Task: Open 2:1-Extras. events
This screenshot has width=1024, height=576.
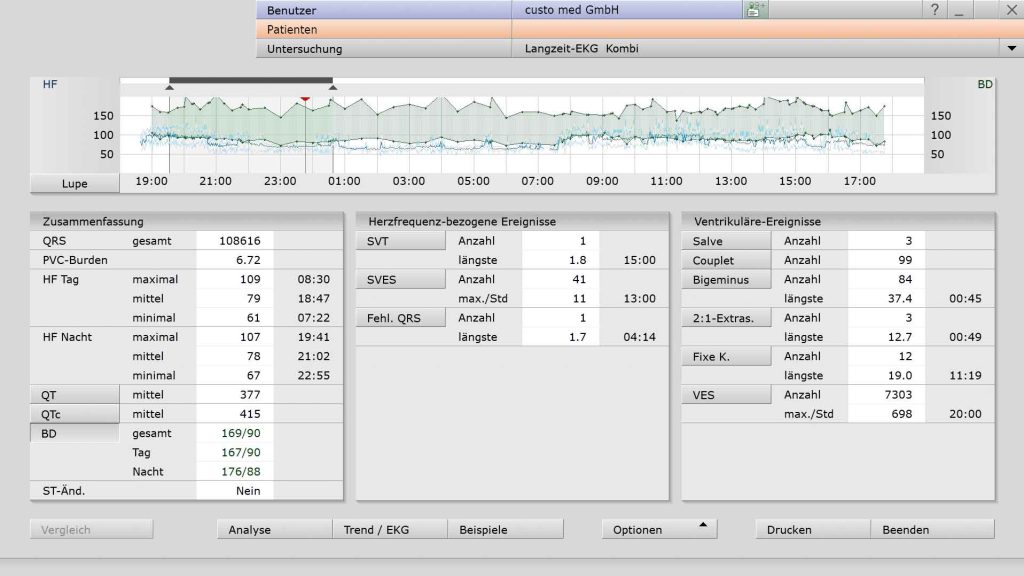Action: click(x=726, y=318)
